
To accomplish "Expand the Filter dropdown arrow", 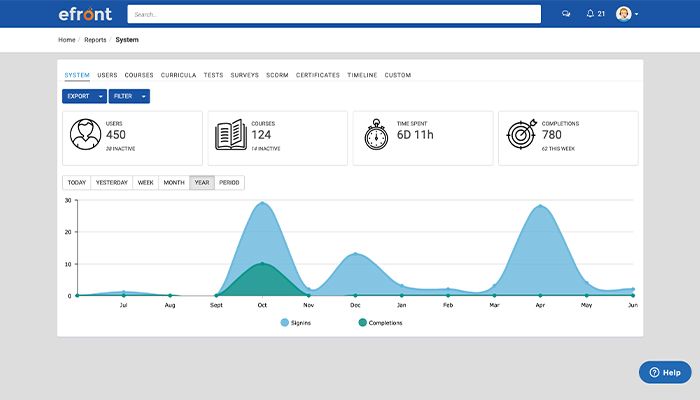I will (x=144, y=96).
